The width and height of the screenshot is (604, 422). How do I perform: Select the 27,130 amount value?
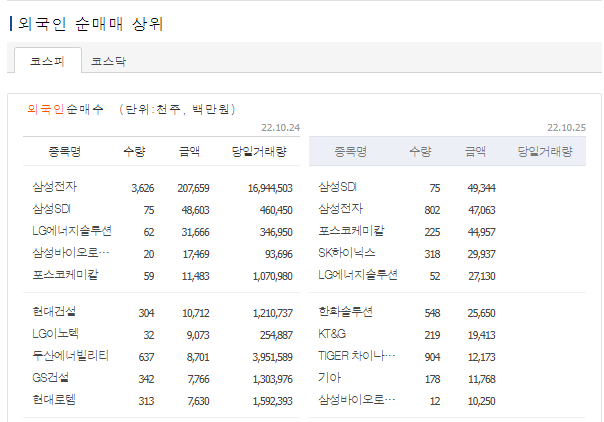coord(482,276)
